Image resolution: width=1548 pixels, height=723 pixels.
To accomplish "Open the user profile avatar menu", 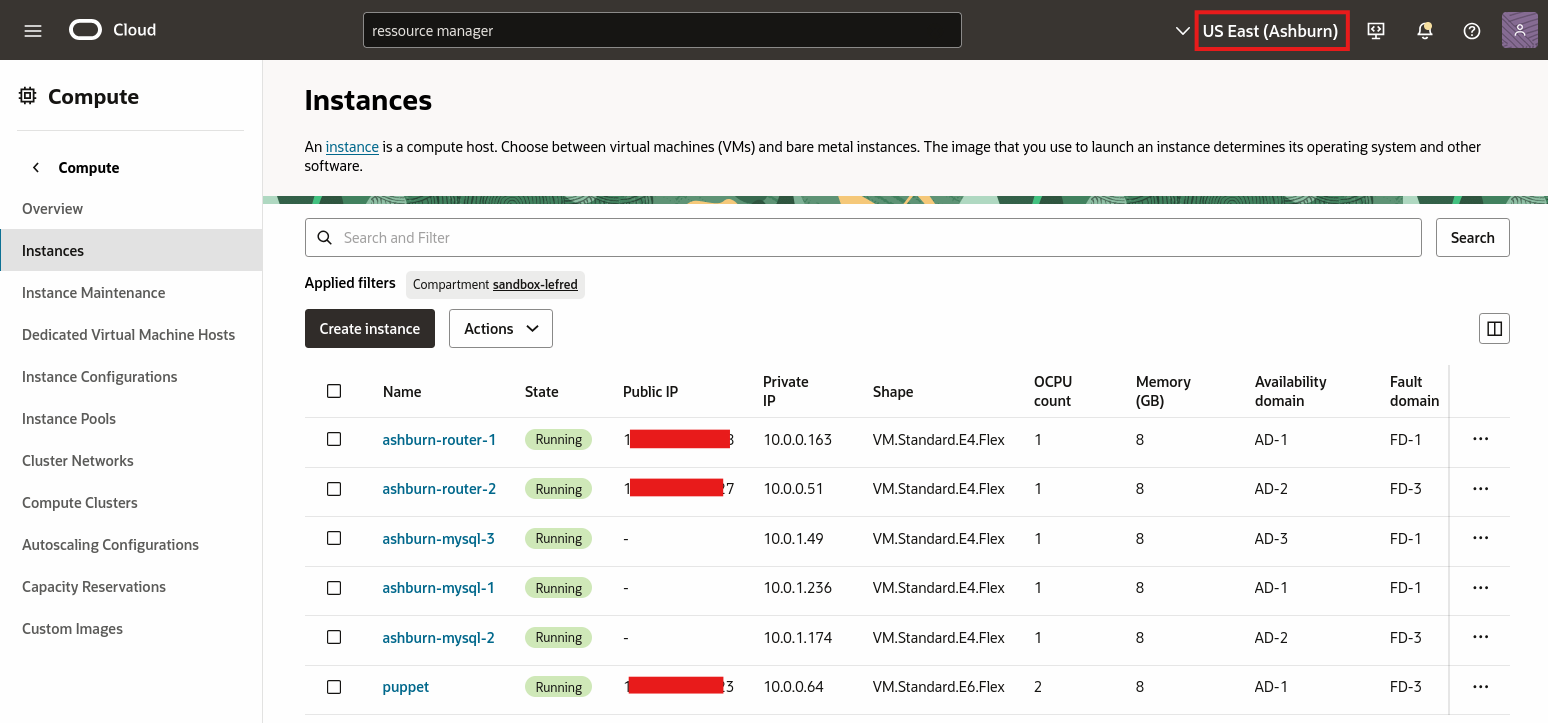I will (x=1519, y=30).
